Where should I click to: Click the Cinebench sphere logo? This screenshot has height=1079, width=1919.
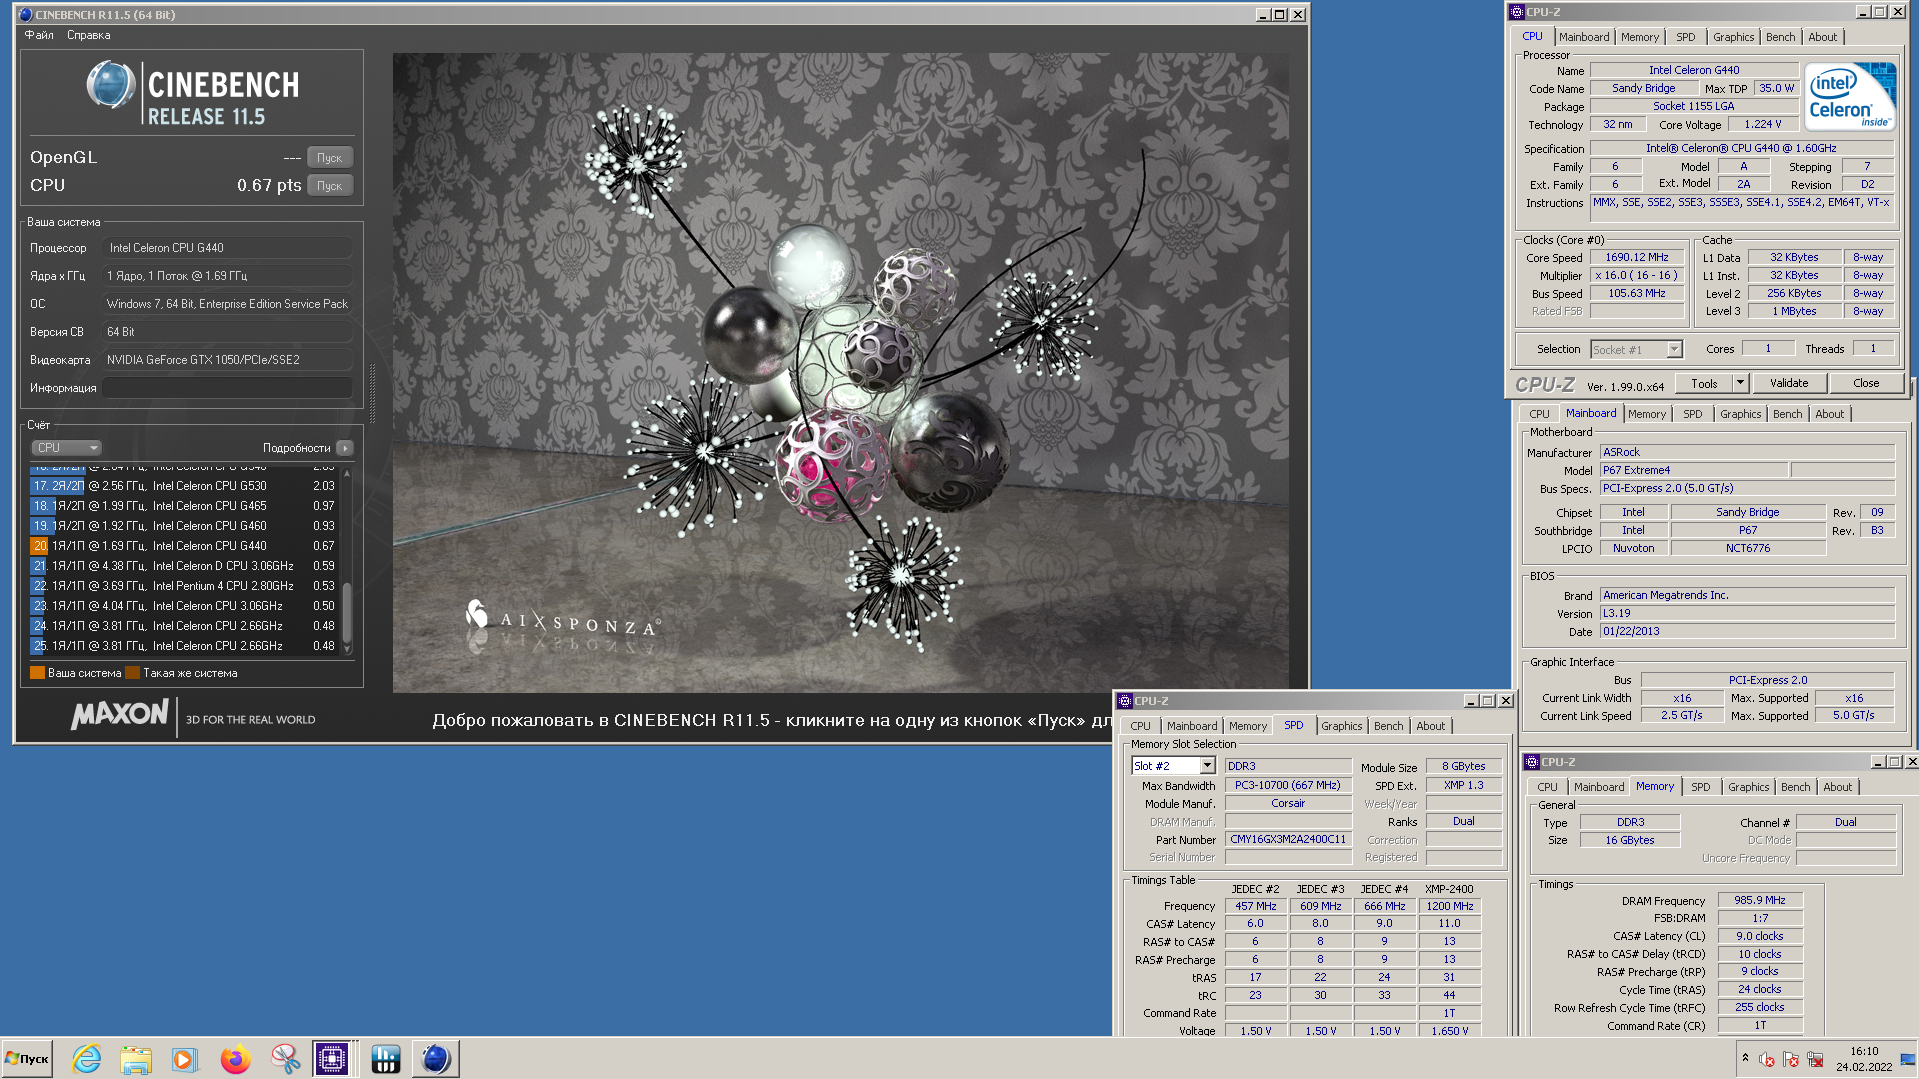pos(110,85)
